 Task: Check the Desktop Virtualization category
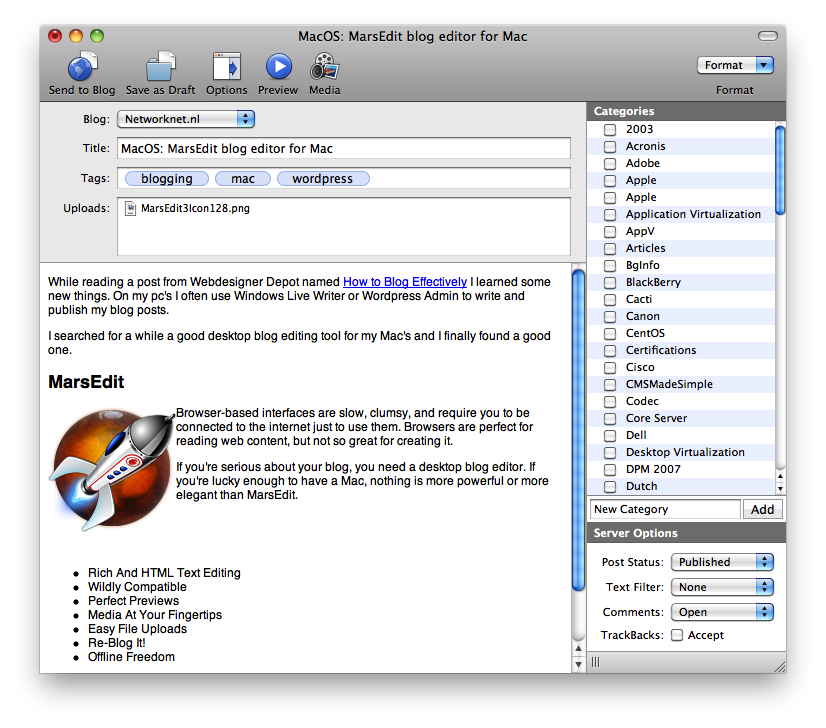click(x=610, y=452)
